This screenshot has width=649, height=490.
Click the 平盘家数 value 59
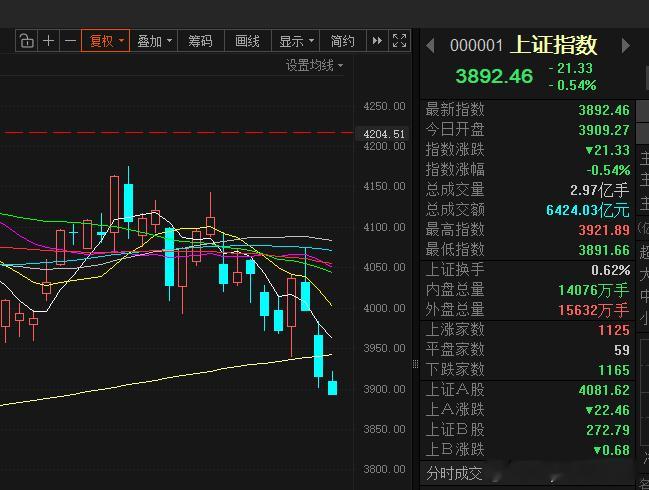pos(622,350)
